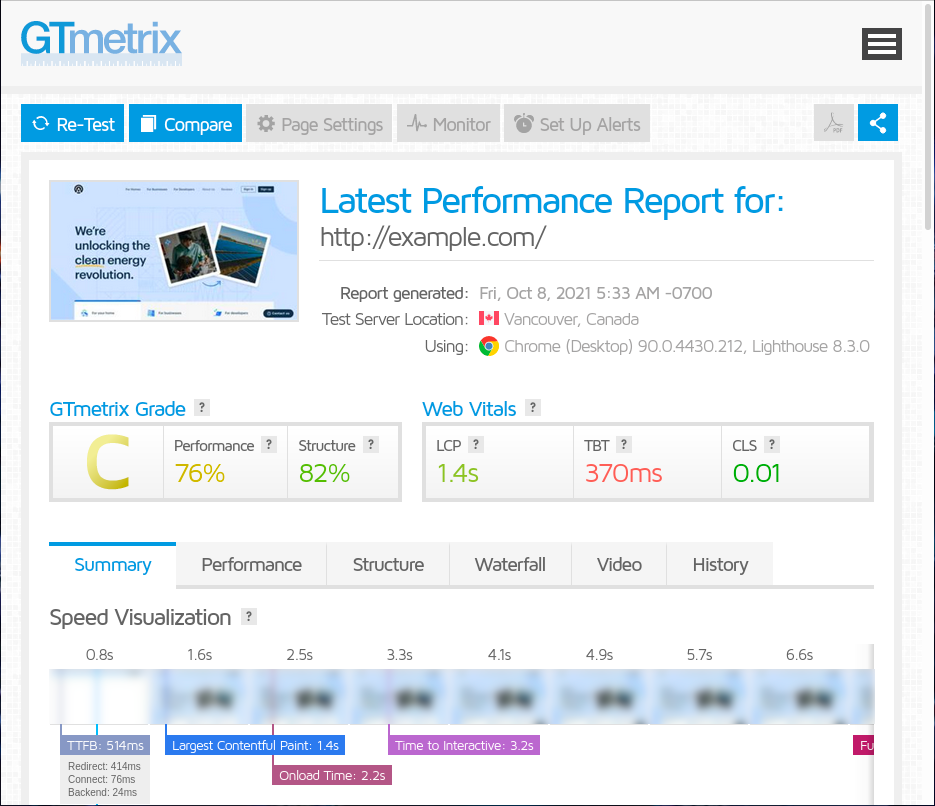The height and width of the screenshot is (806, 935).
Task: Click the Backend: 24ms text
Action: click(x=103, y=792)
